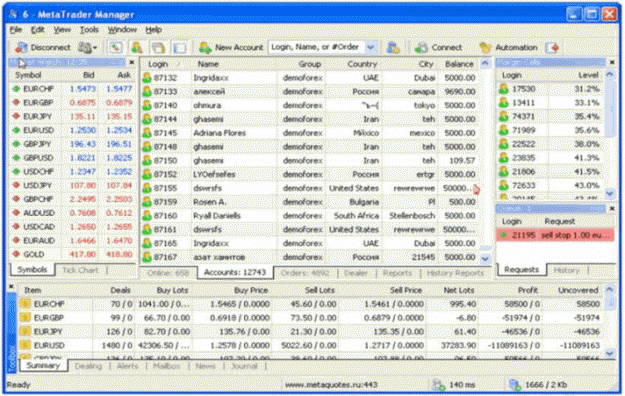This screenshot has width=625, height=396.
Task: Open the Dealing tab in Toolbox
Action: [x=88, y=366]
